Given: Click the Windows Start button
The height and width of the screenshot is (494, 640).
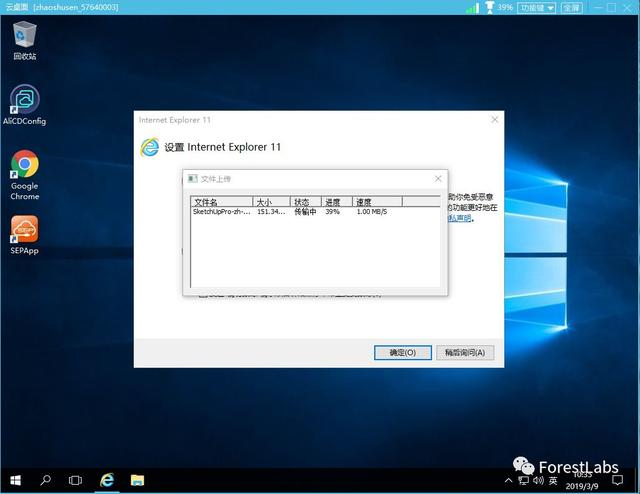Looking at the screenshot, I should pyautogui.click(x=16, y=480).
